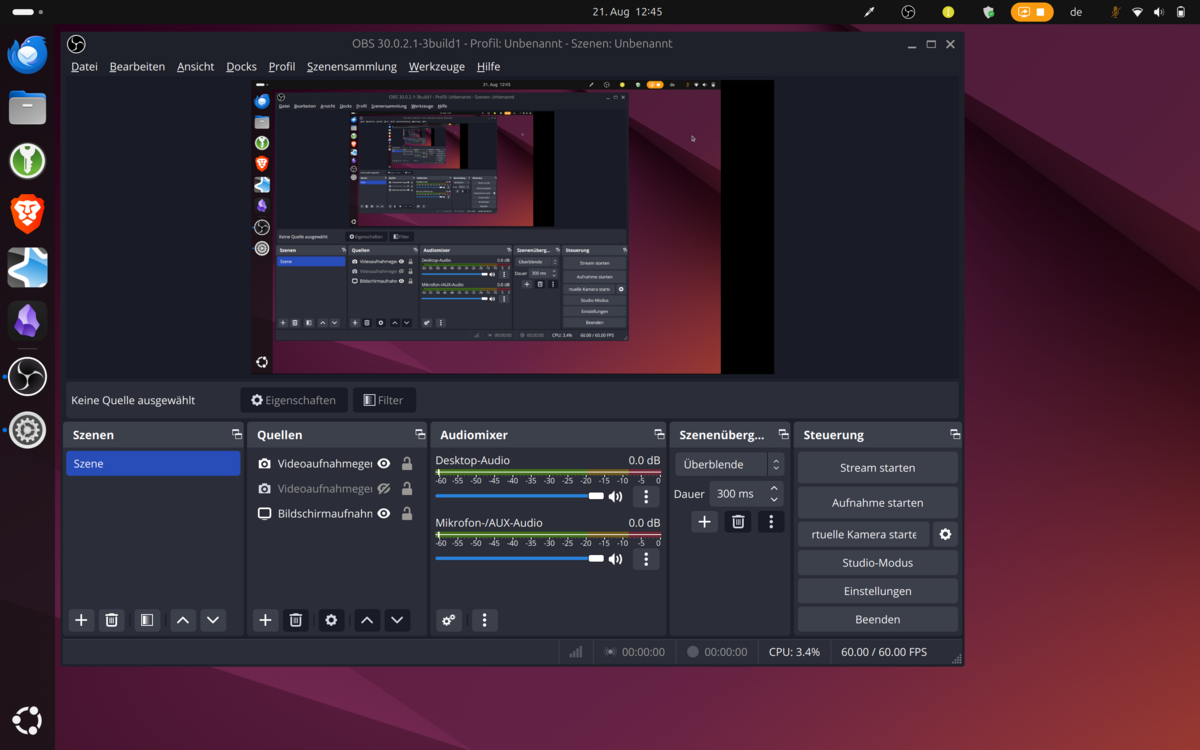Enable Studio-Modus
Viewport: 1200px width, 750px height.
click(877, 563)
